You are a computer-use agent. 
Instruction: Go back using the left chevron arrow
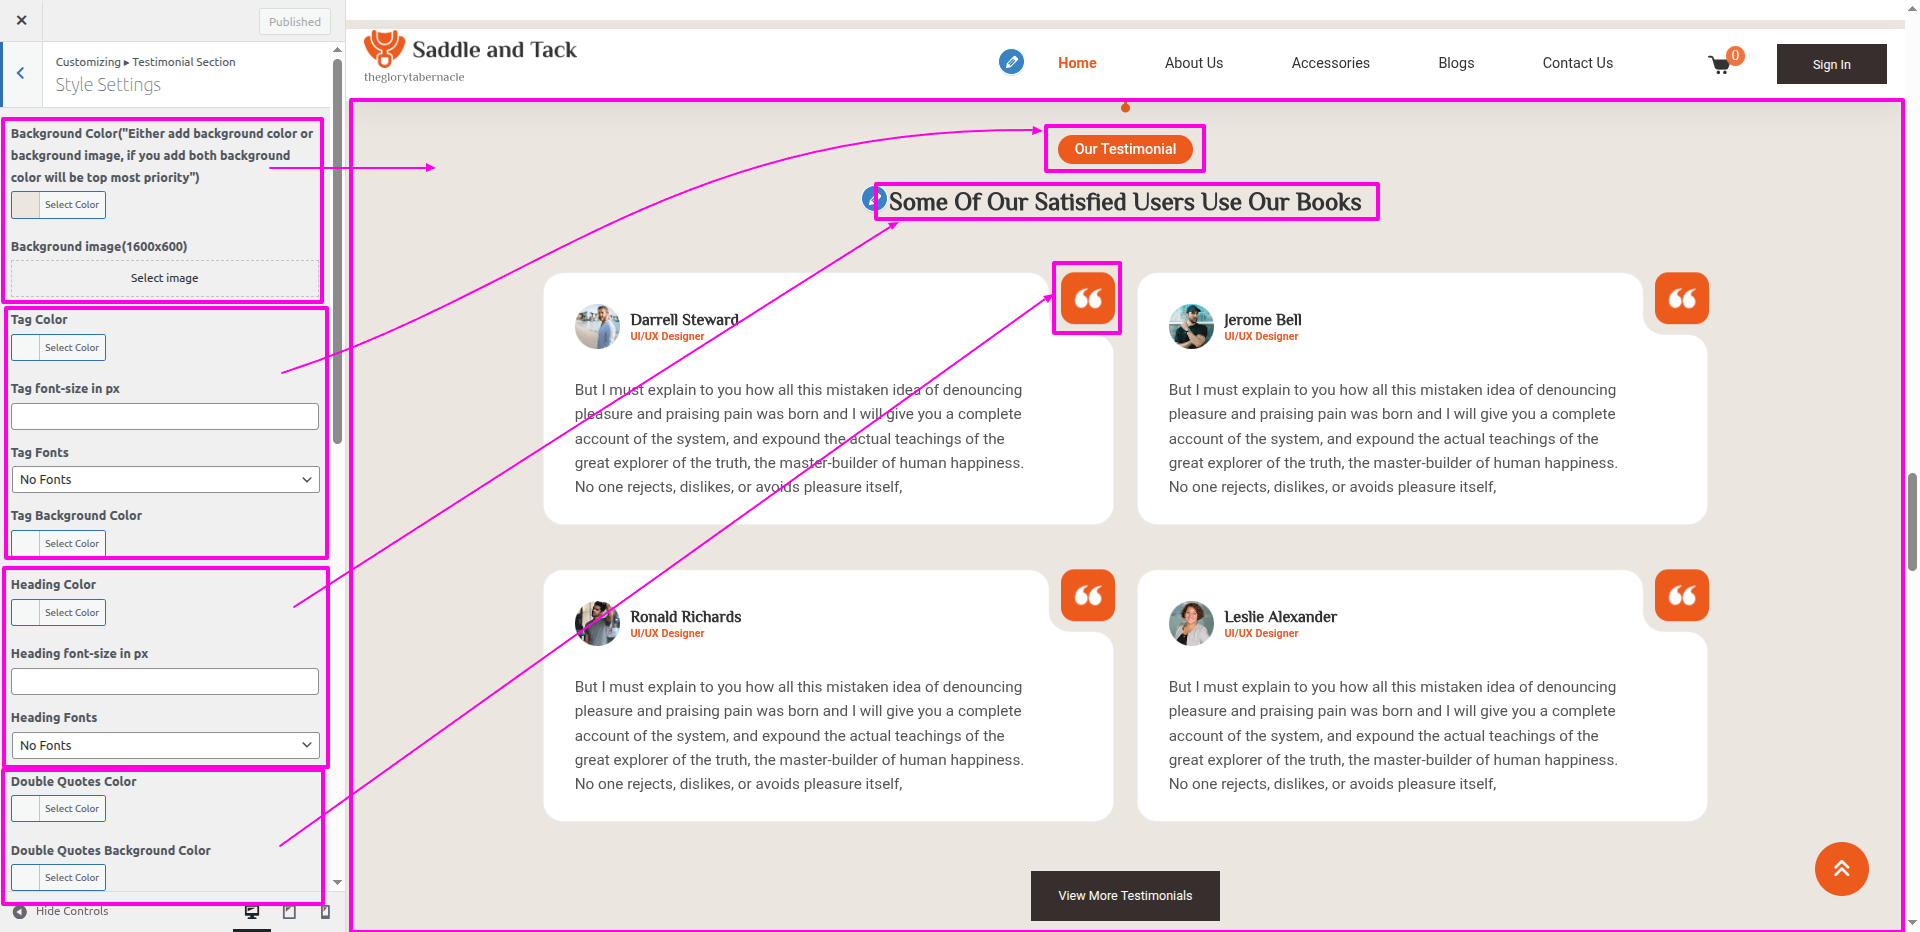(21, 73)
